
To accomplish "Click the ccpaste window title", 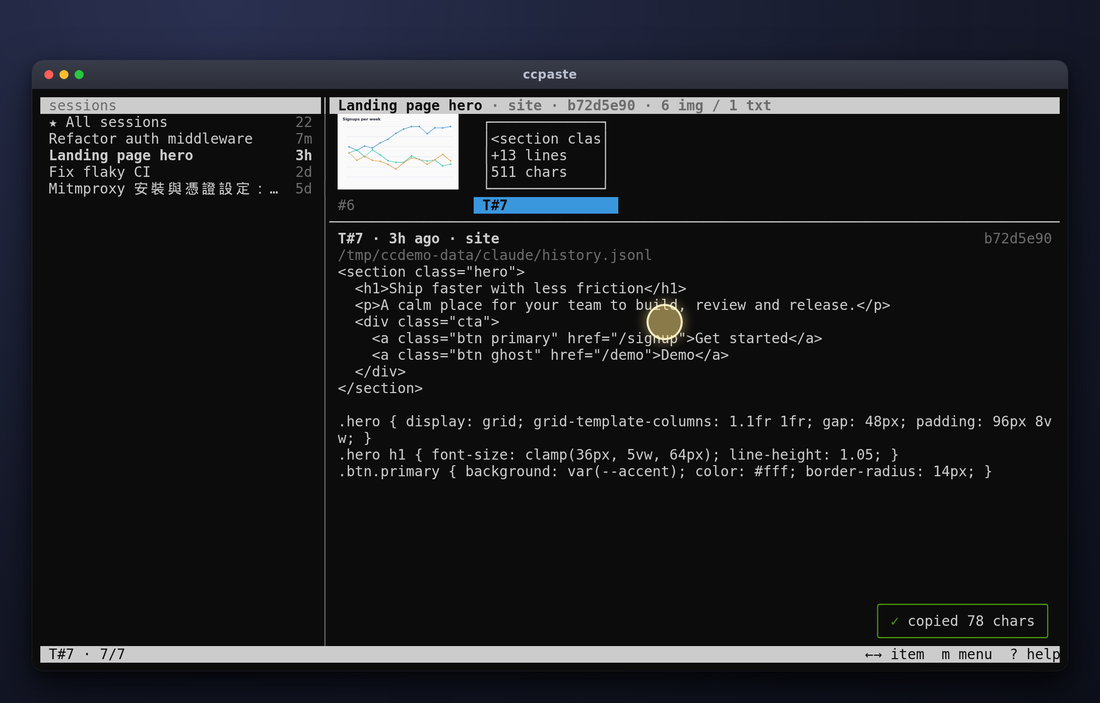I will (550, 74).
